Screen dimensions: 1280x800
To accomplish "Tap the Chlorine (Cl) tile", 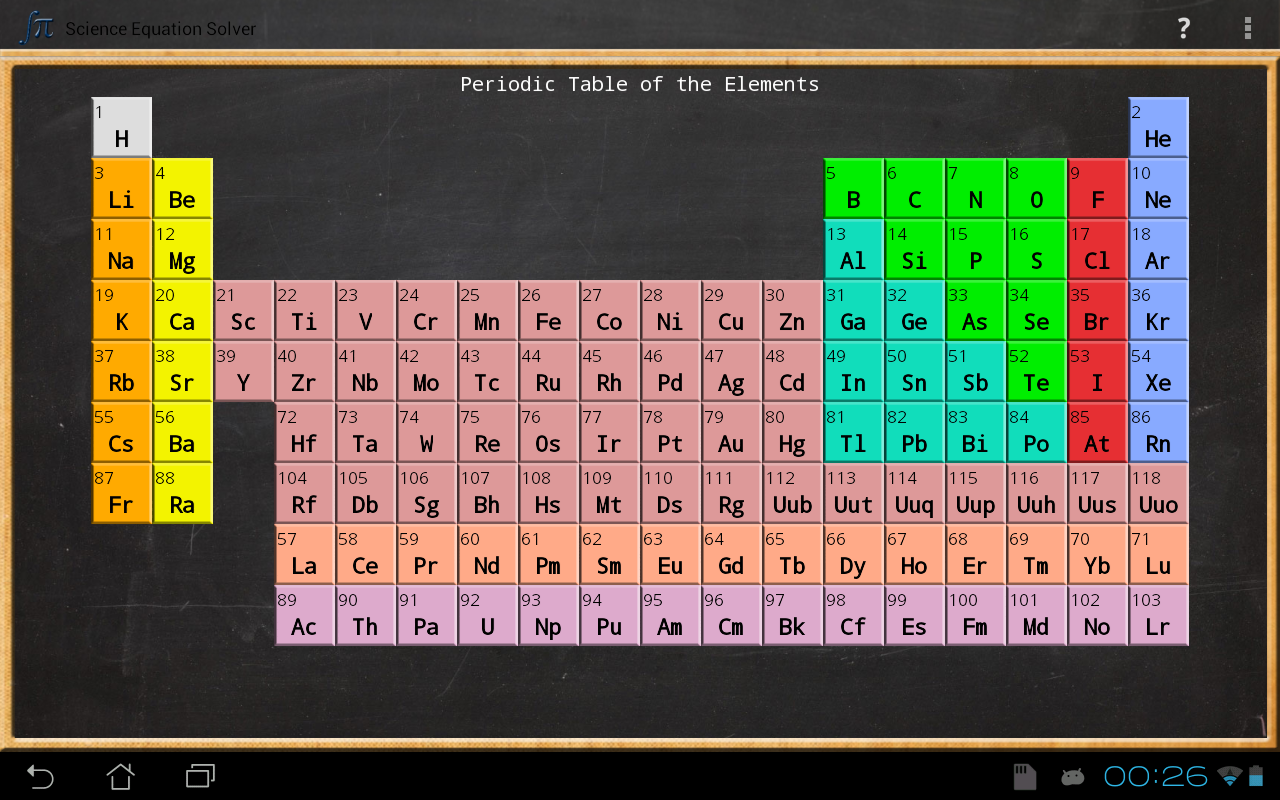I will 1098,249.
